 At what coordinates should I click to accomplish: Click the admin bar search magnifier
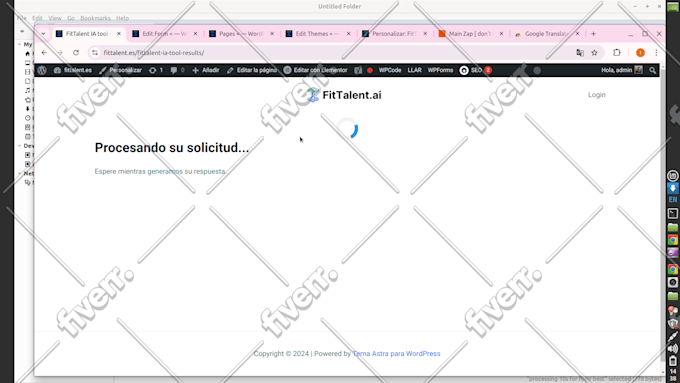click(653, 70)
